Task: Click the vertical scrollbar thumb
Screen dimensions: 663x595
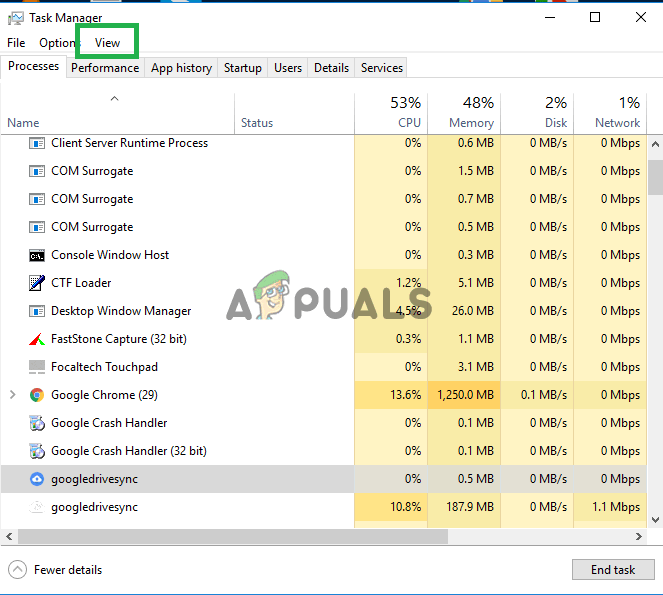Action: (x=655, y=177)
